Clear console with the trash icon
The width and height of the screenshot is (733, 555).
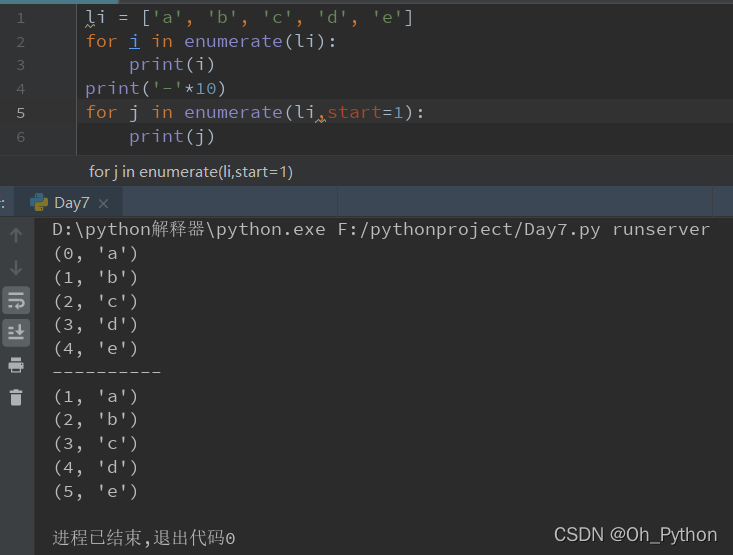[16, 397]
